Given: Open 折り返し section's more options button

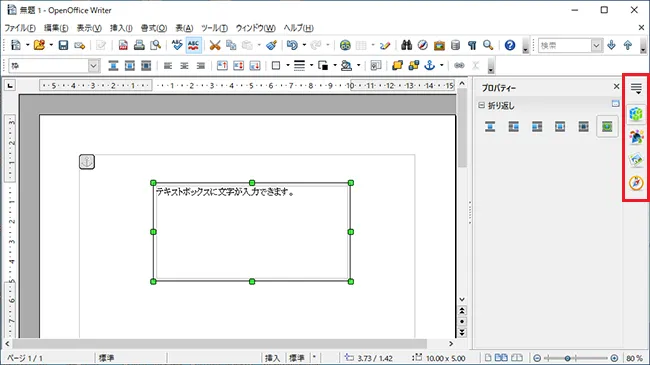Looking at the screenshot, I should pos(616,103).
